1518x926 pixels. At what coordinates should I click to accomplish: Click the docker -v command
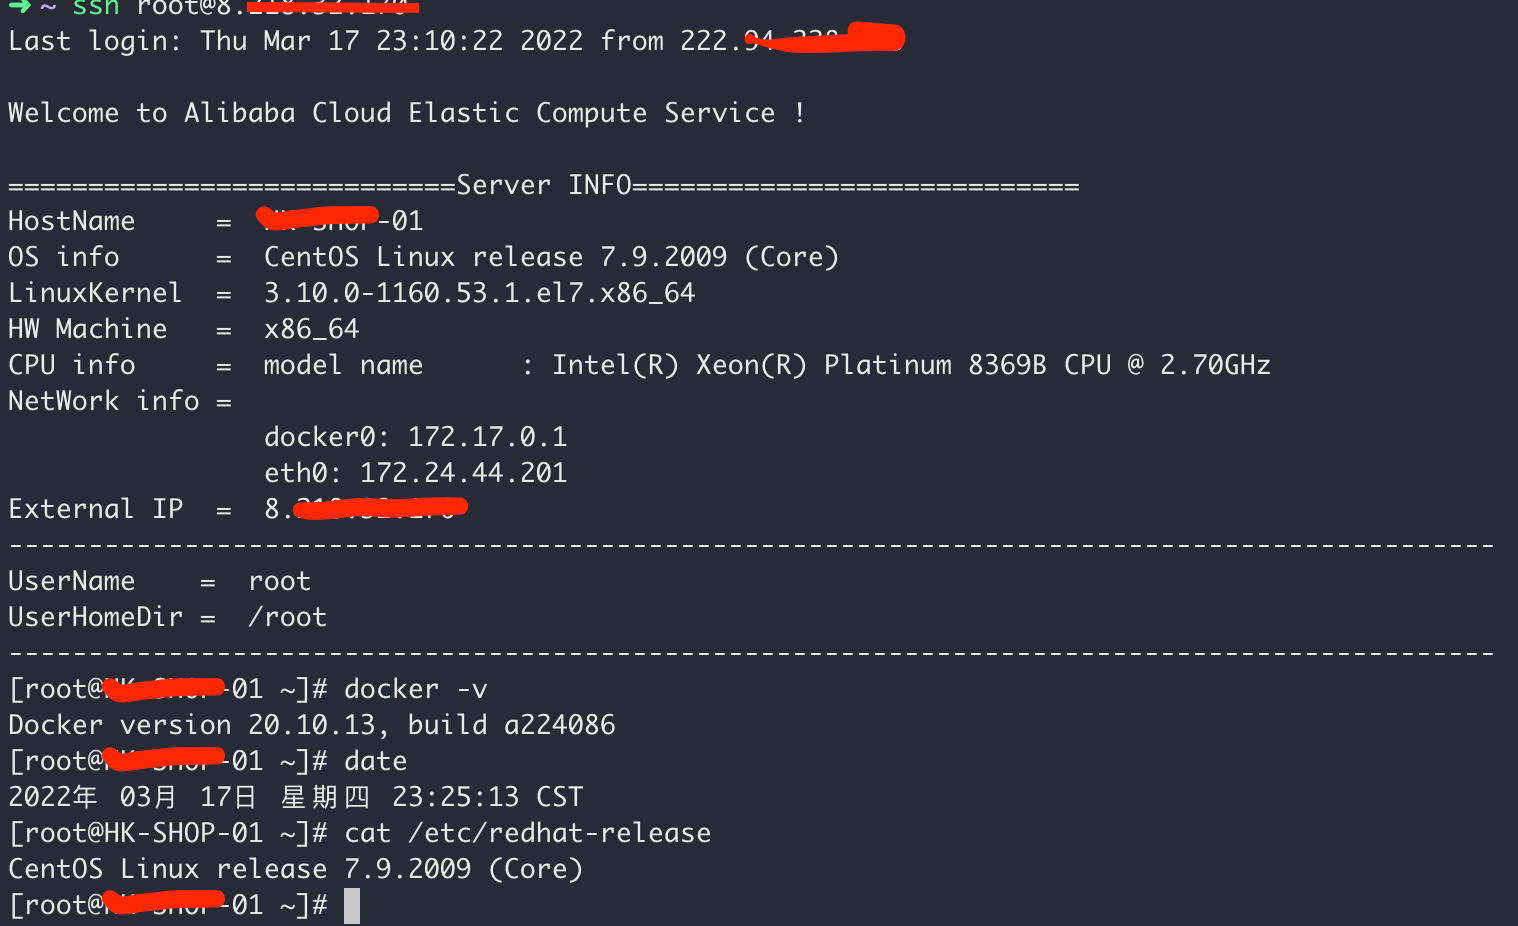415,689
